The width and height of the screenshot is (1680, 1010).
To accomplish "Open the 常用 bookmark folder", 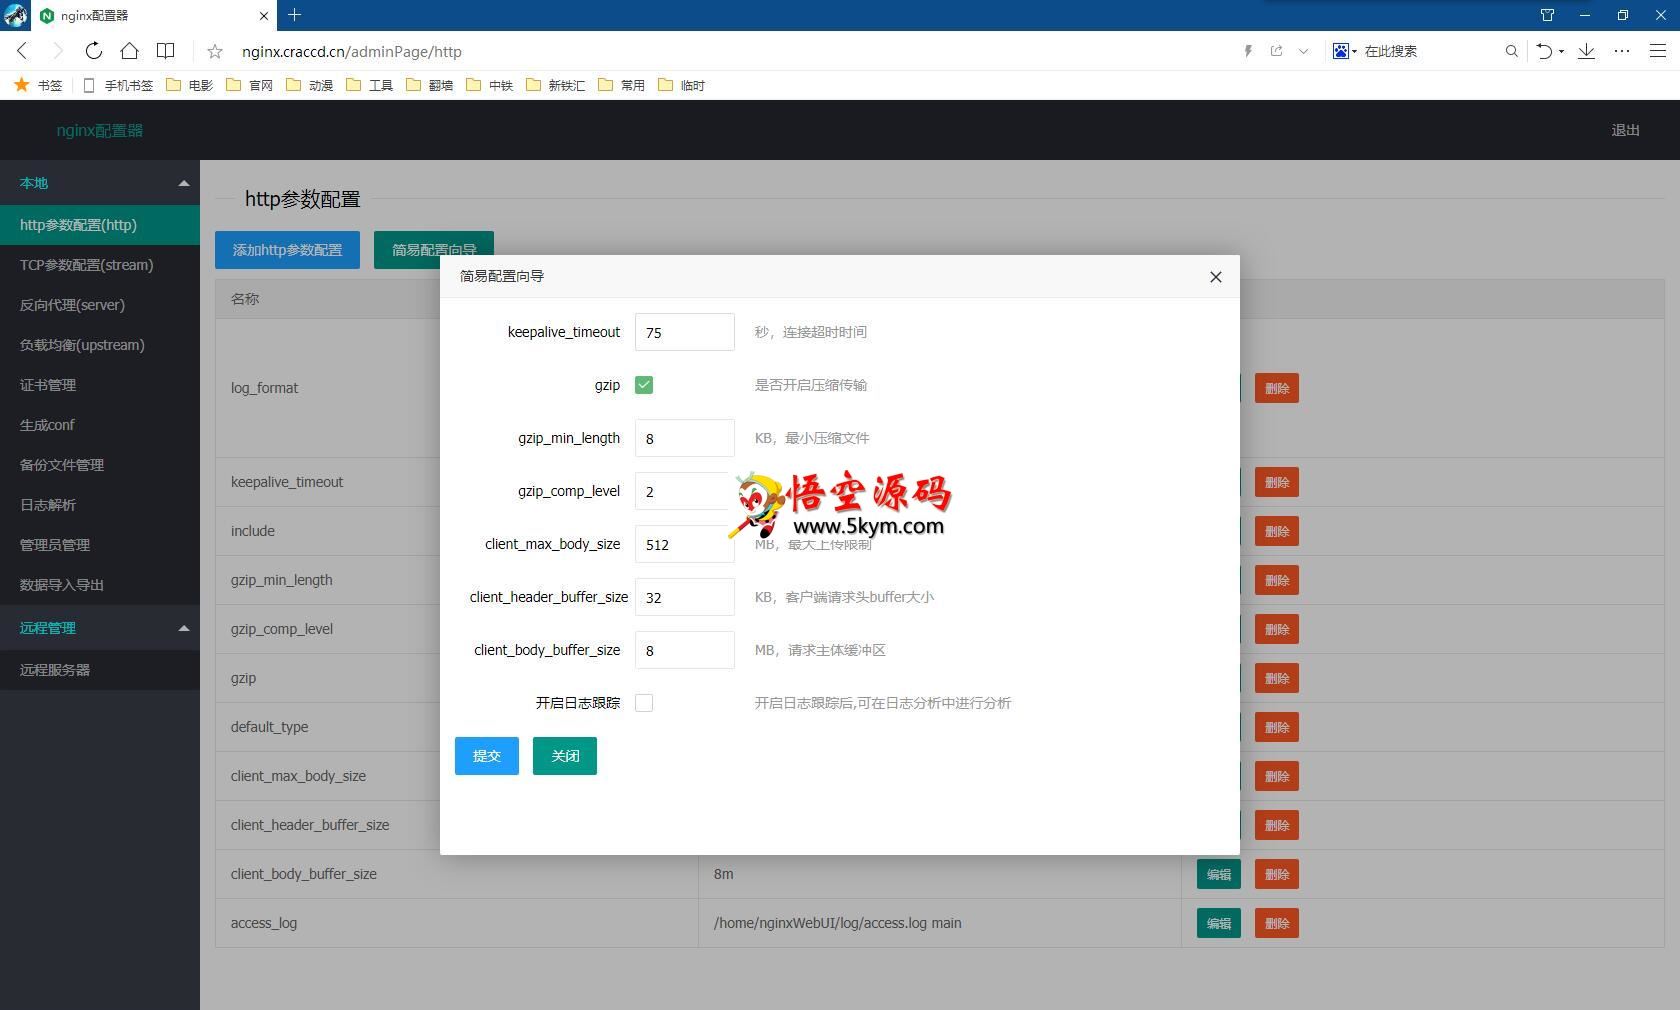I will tap(622, 85).
